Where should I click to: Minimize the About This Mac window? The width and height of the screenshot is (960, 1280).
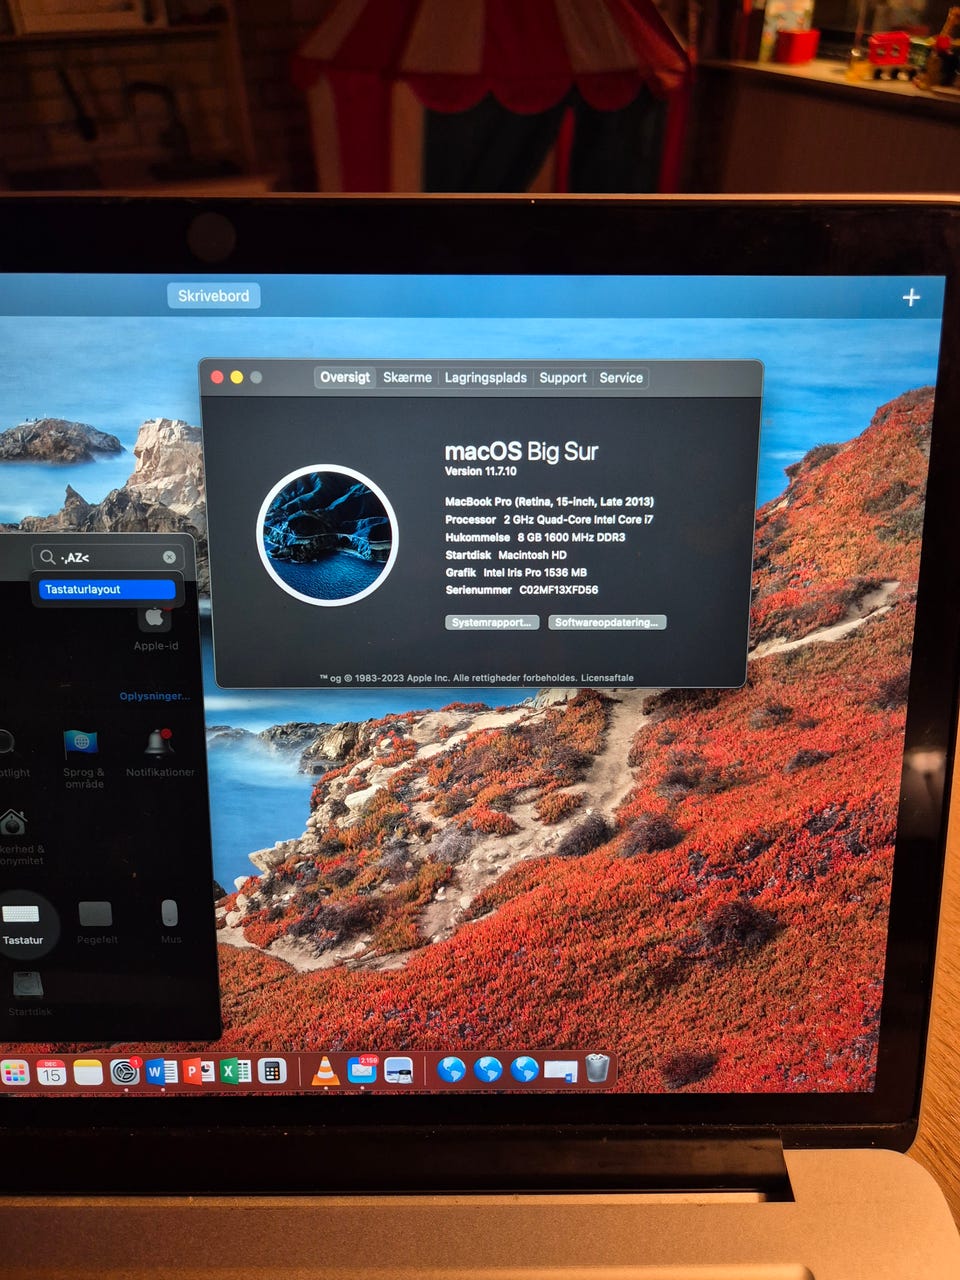coord(237,377)
